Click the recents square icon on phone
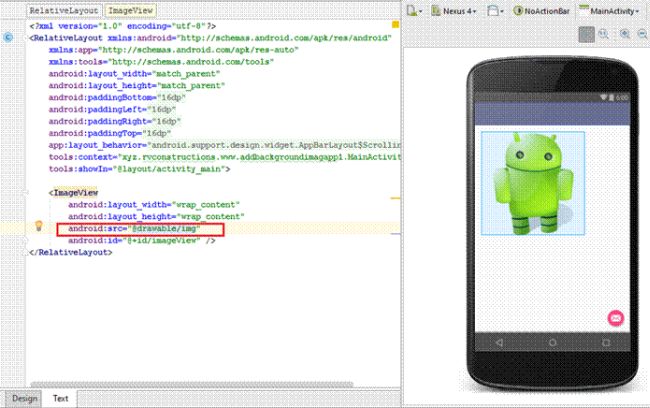This screenshot has width=650, height=408. (x=606, y=342)
